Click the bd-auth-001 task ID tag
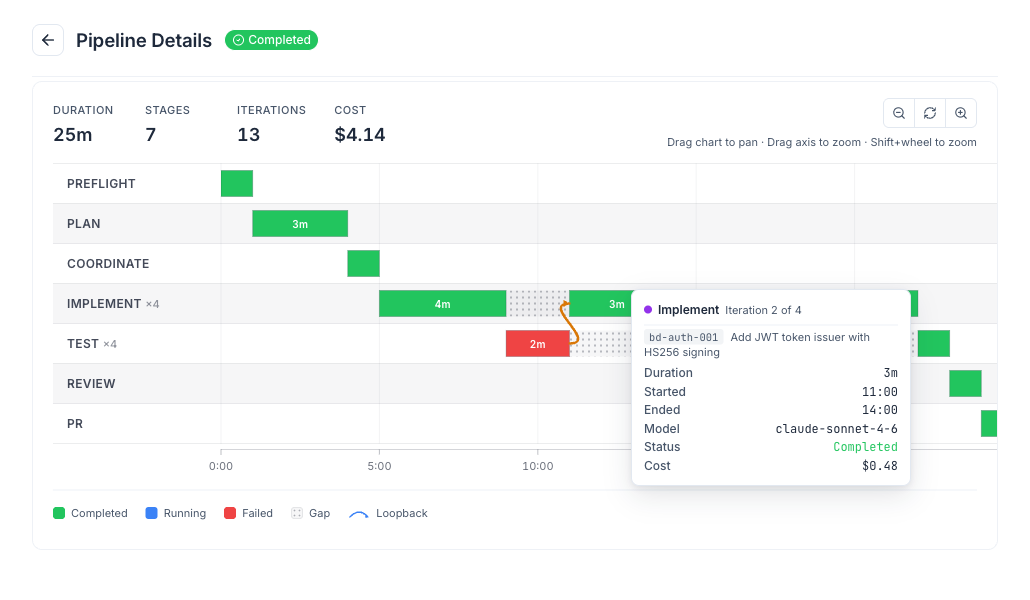 point(683,337)
